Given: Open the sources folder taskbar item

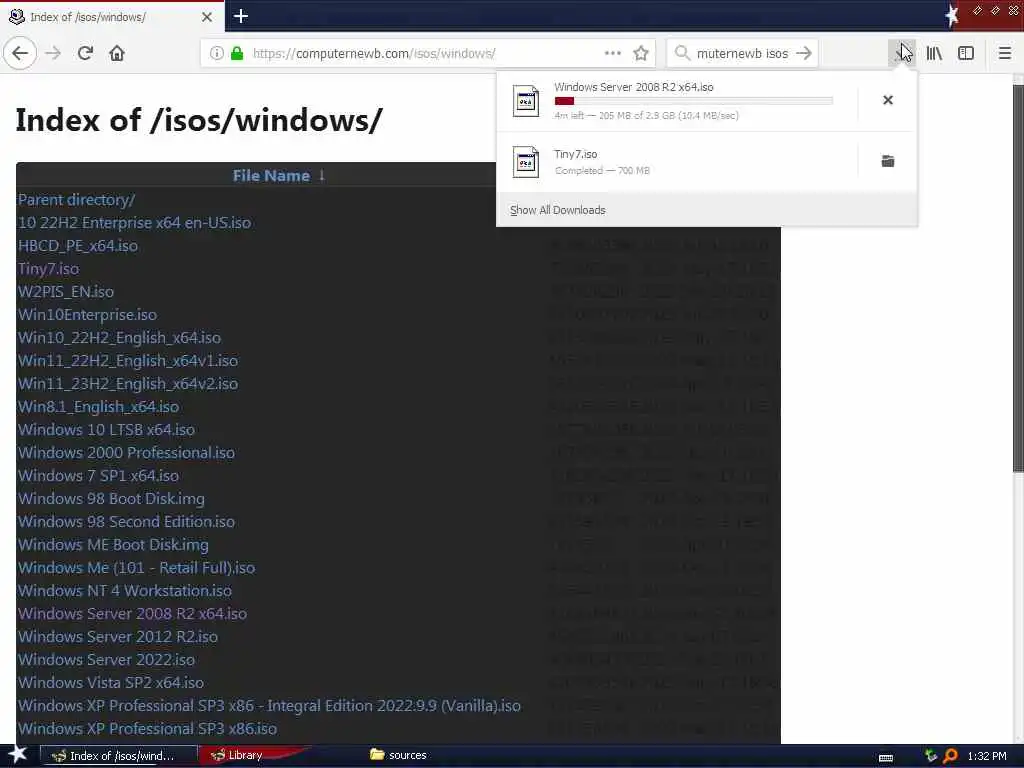Looking at the screenshot, I should pos(398,756).
